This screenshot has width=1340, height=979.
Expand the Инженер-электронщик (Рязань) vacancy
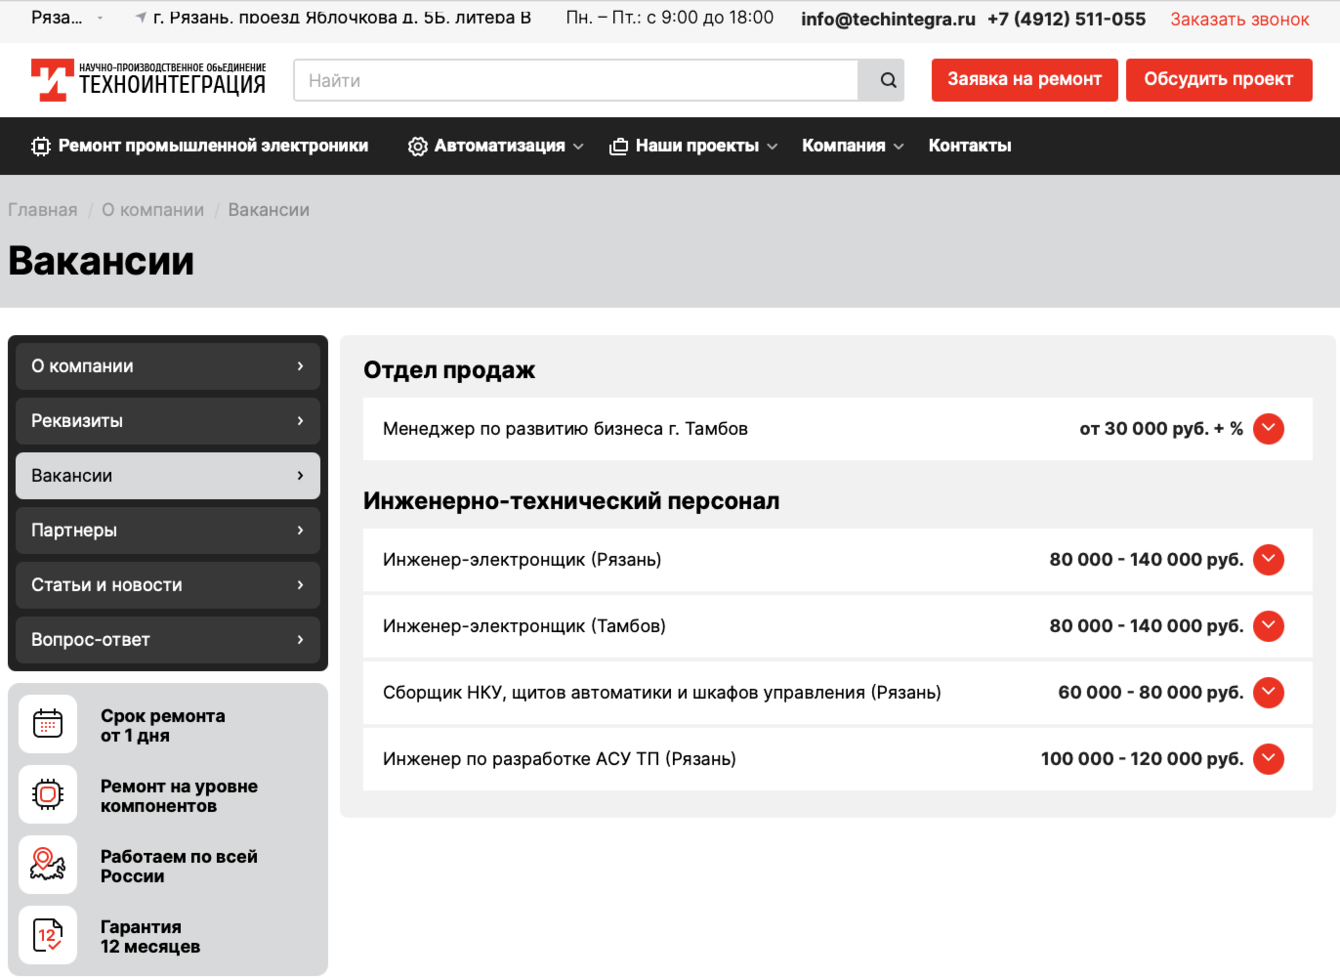pyautogui.click(x=1268, y=560)
